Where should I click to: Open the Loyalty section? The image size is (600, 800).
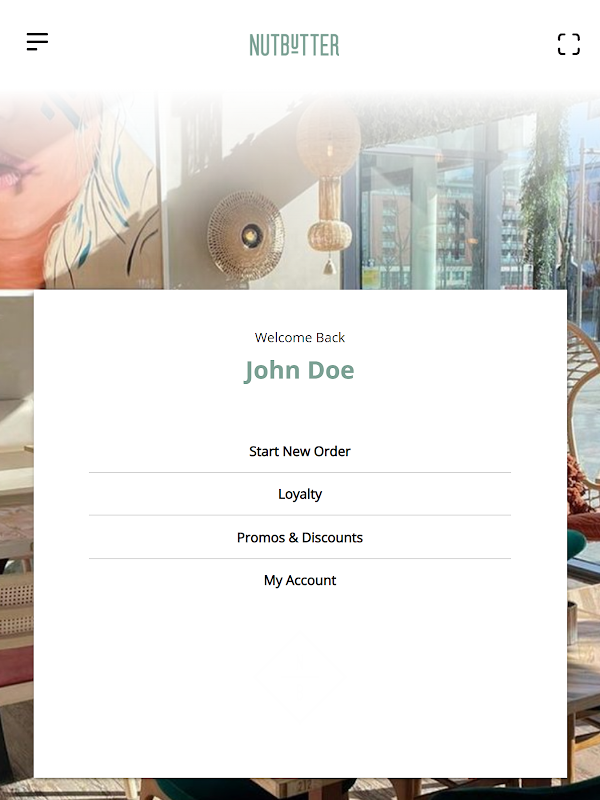click(x=300, y=494)
